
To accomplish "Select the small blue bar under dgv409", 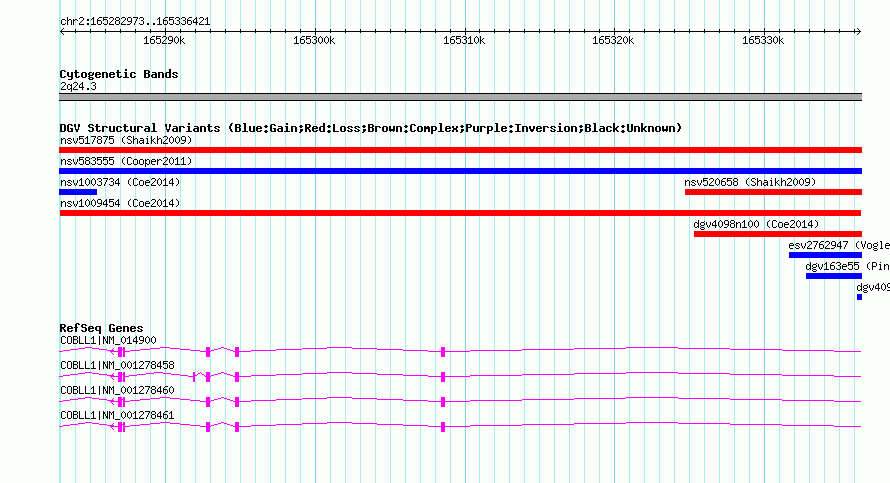I will 859,297.
